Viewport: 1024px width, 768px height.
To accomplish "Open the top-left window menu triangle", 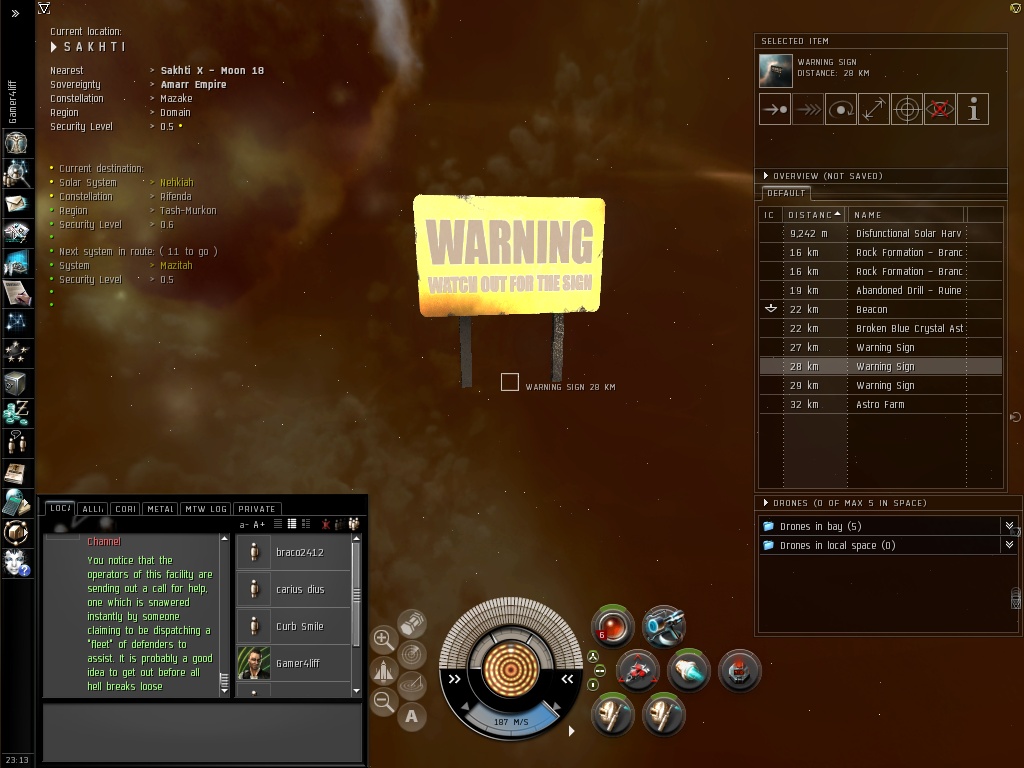I will 44,8.
